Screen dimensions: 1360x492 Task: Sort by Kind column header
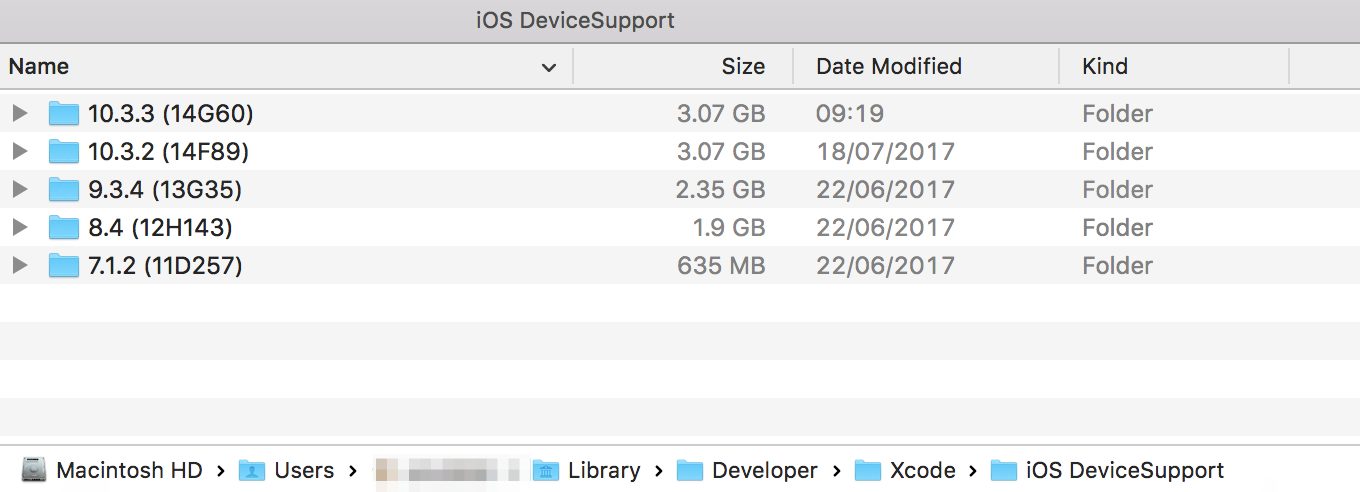coord(1105,67)
